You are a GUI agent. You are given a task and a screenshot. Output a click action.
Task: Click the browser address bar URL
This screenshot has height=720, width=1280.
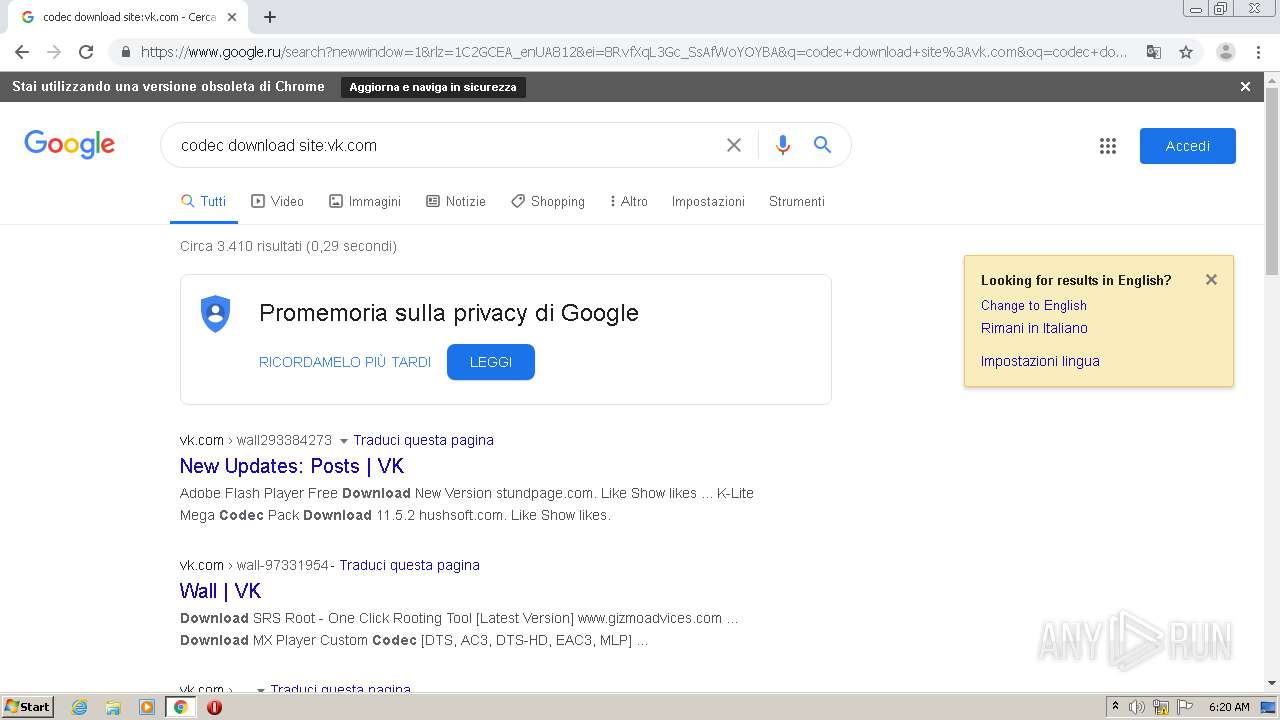[634, 52]
